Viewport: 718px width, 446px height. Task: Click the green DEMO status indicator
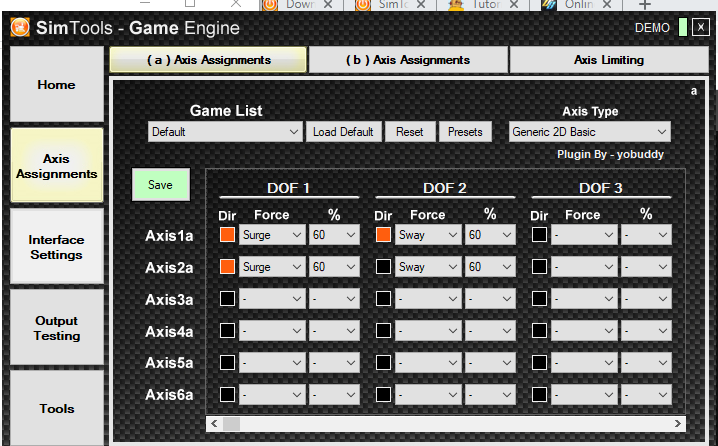[682, 27]
